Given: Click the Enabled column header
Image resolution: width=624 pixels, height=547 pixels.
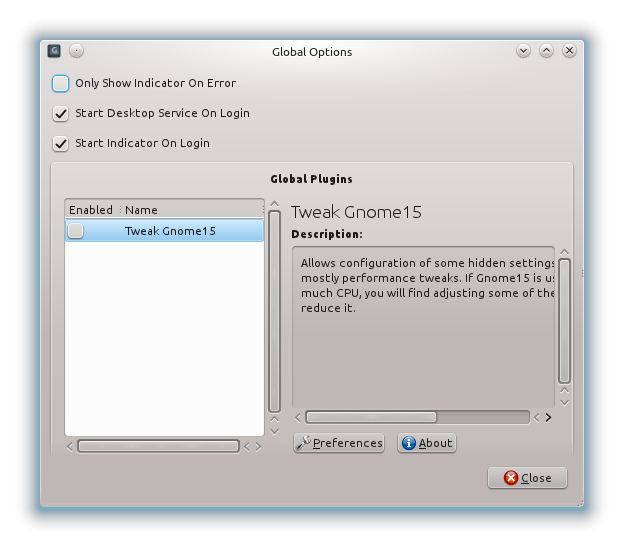Looking at the screenshot, I should [x=91, y=210].
